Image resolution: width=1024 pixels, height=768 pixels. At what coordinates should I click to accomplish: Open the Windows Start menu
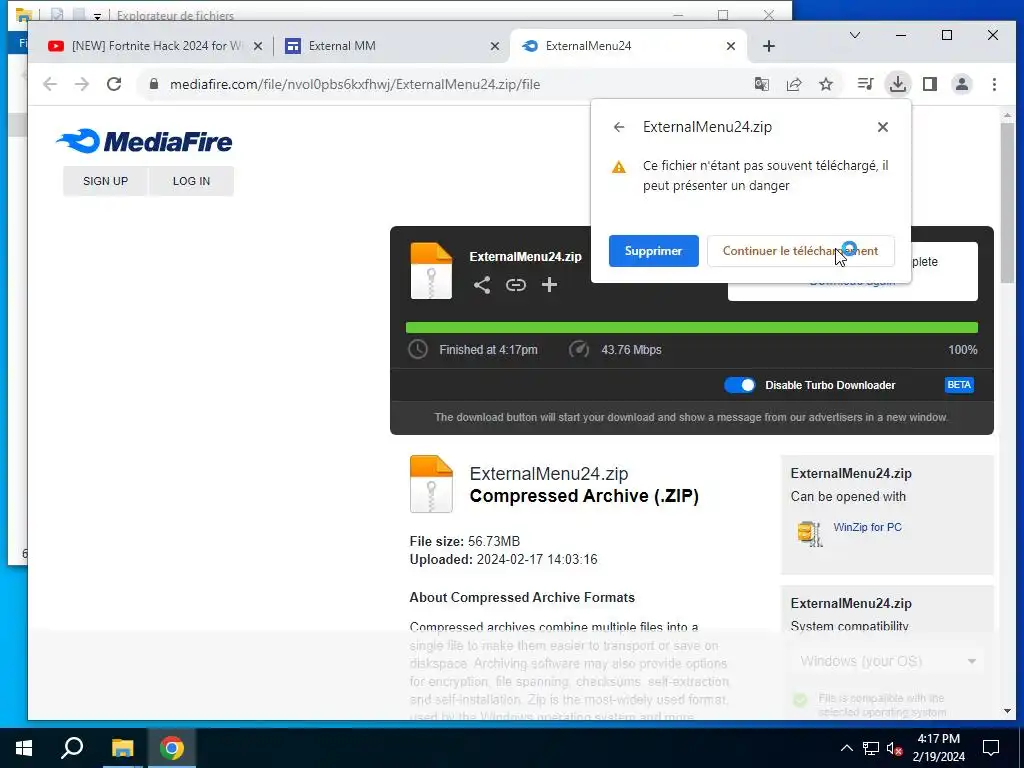coord(24,748)
